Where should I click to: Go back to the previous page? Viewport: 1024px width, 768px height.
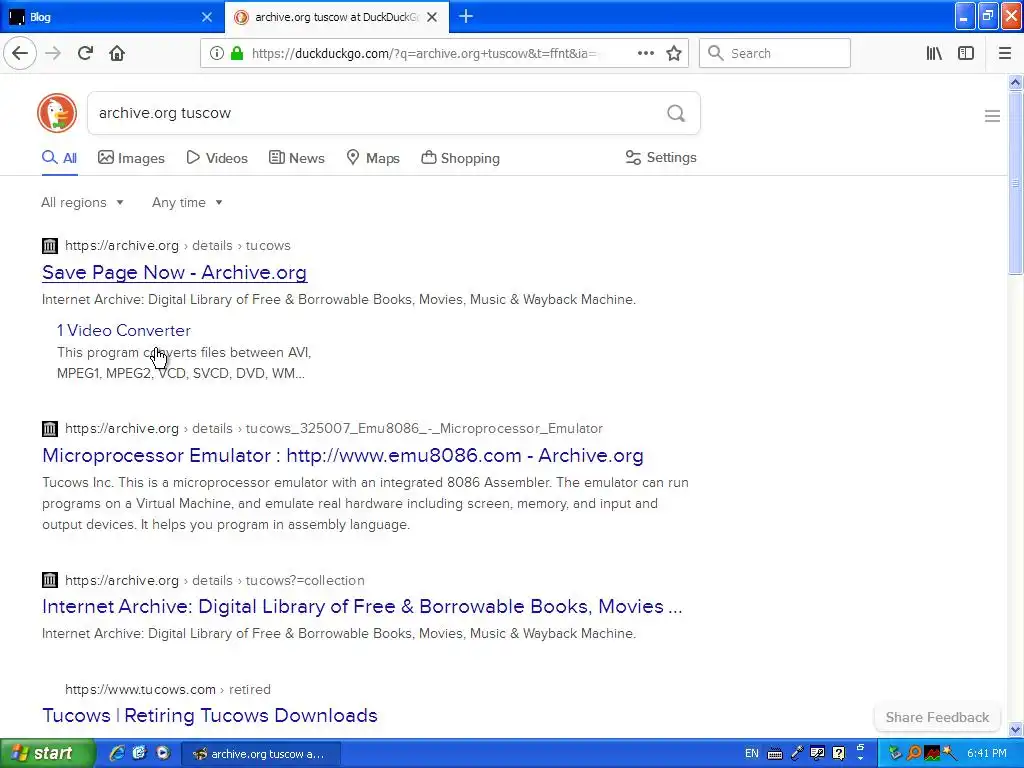[20, 53]
